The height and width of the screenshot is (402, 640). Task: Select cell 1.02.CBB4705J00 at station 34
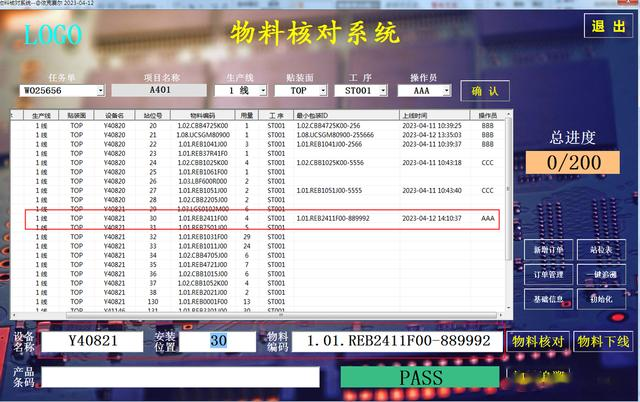(203, 255)
